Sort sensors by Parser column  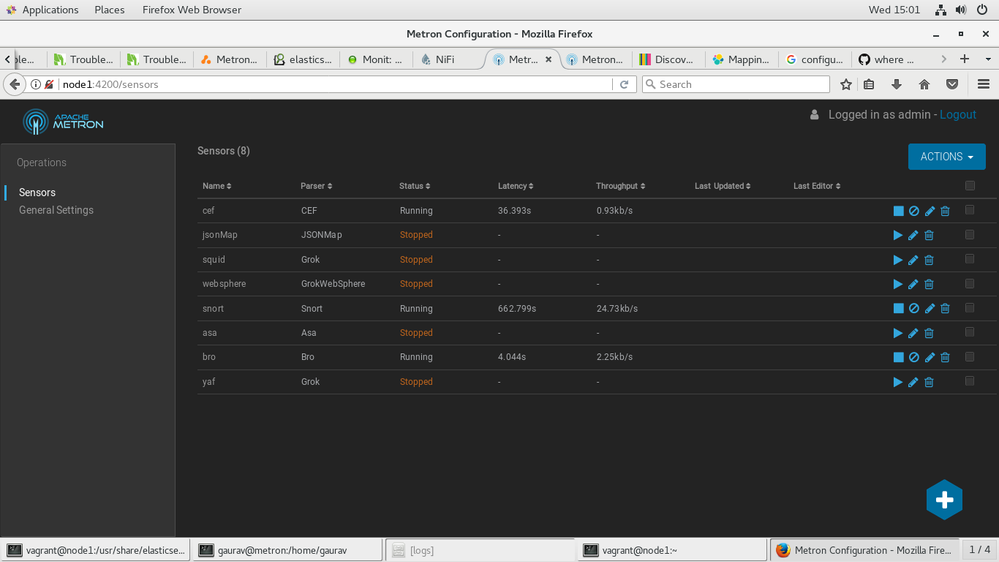316,186
